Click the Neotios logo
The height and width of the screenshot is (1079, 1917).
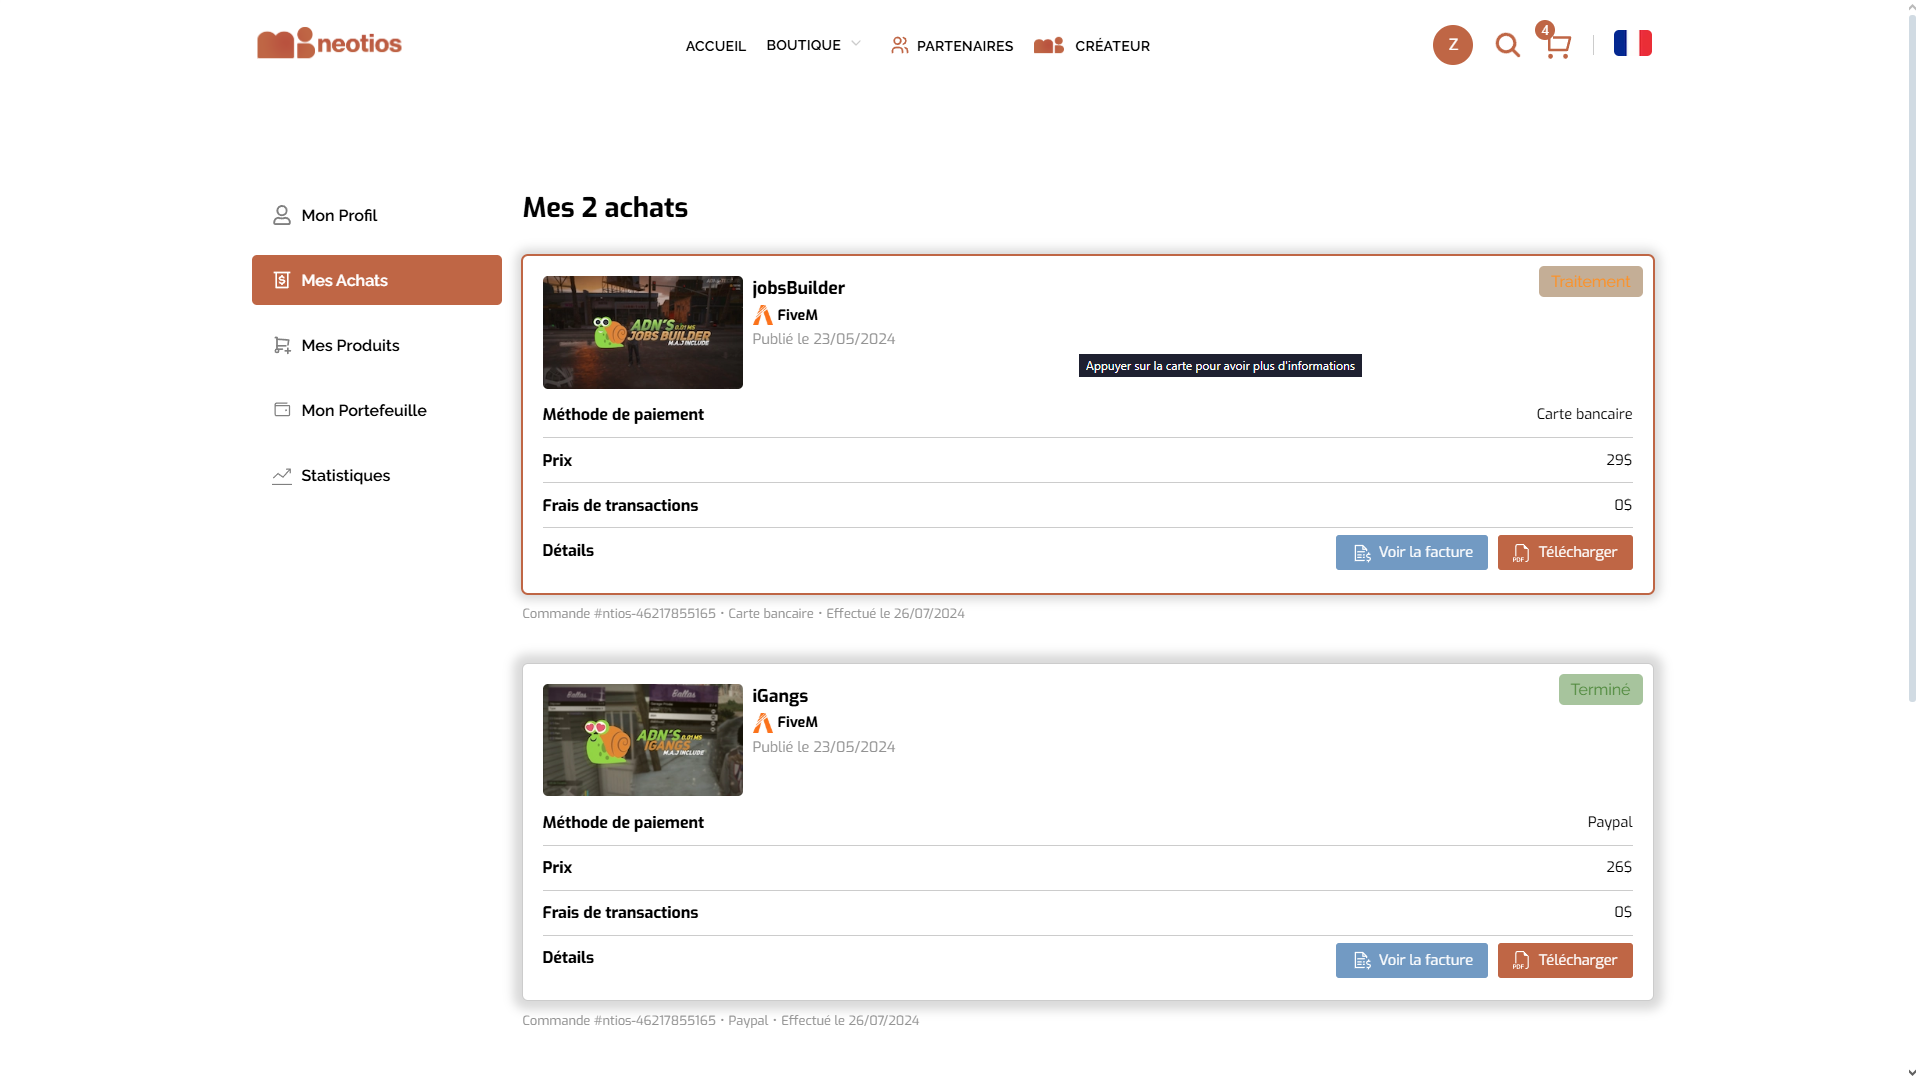pos(328,43)
